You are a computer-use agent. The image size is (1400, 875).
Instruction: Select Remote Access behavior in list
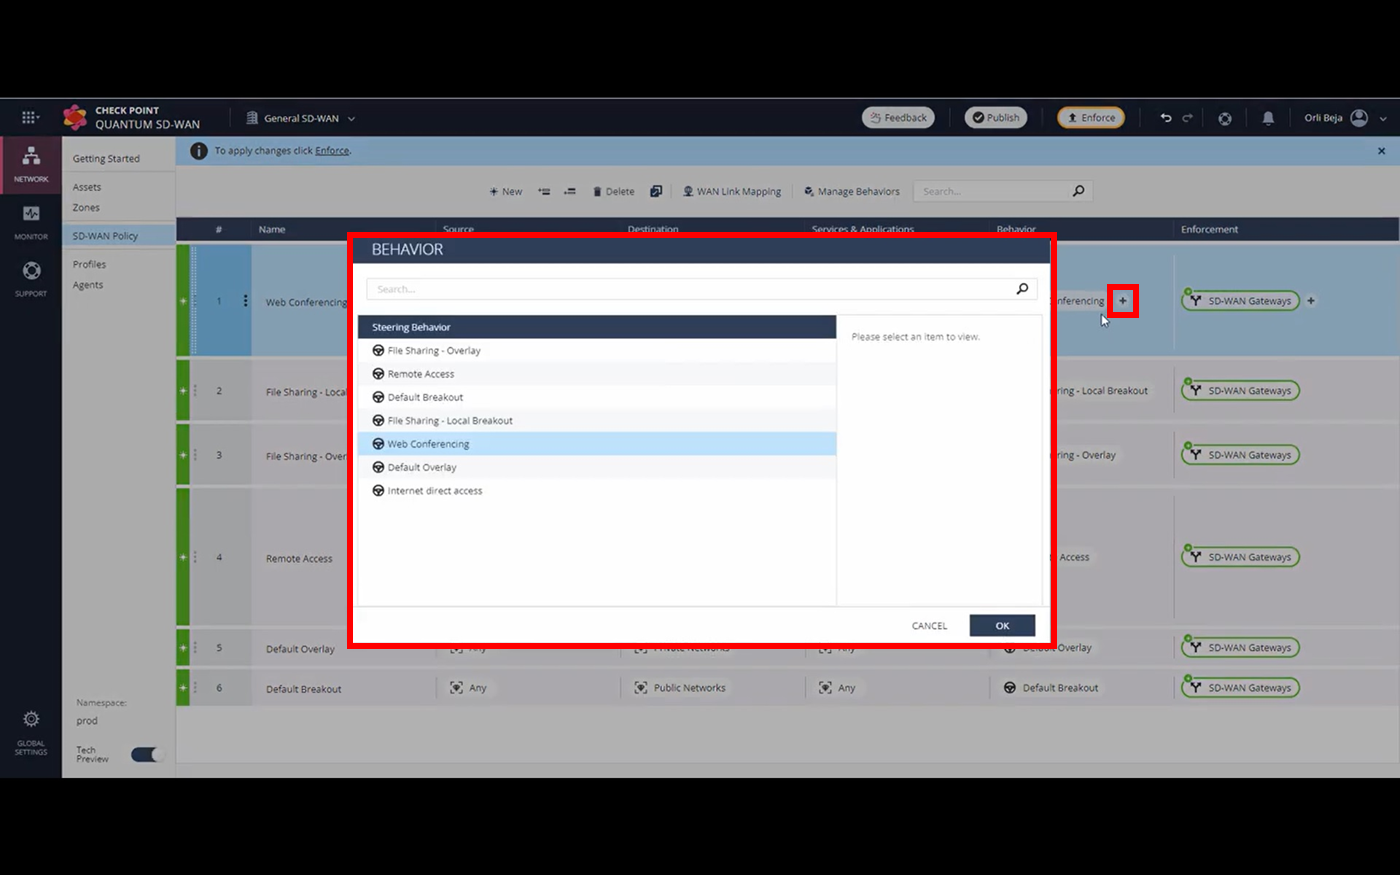tap(597, 374)
